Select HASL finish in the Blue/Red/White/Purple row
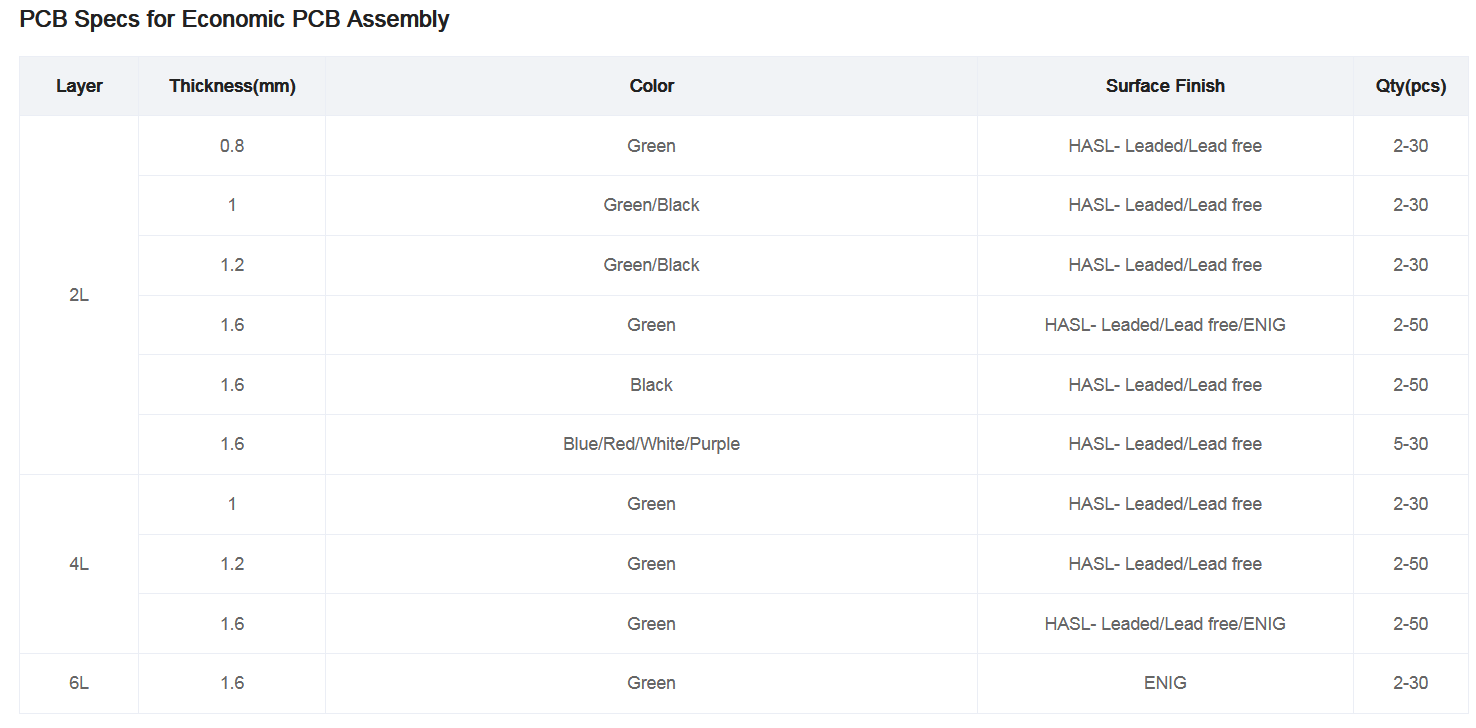The height and width of the screenshot is (728, 1476). (x=1165, y=444)
